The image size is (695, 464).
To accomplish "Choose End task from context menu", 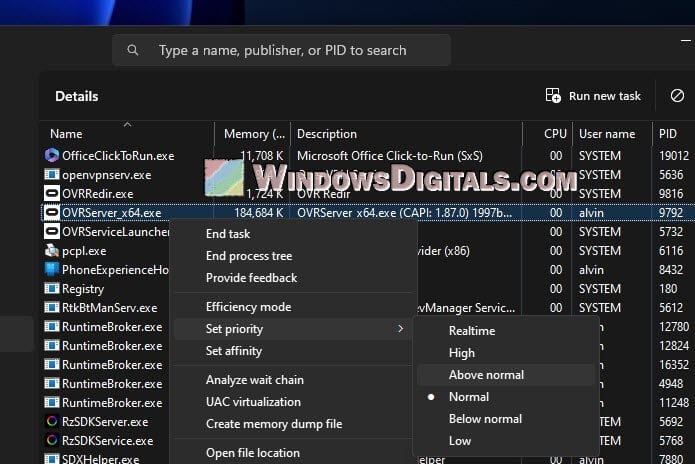I will point(228,234).
